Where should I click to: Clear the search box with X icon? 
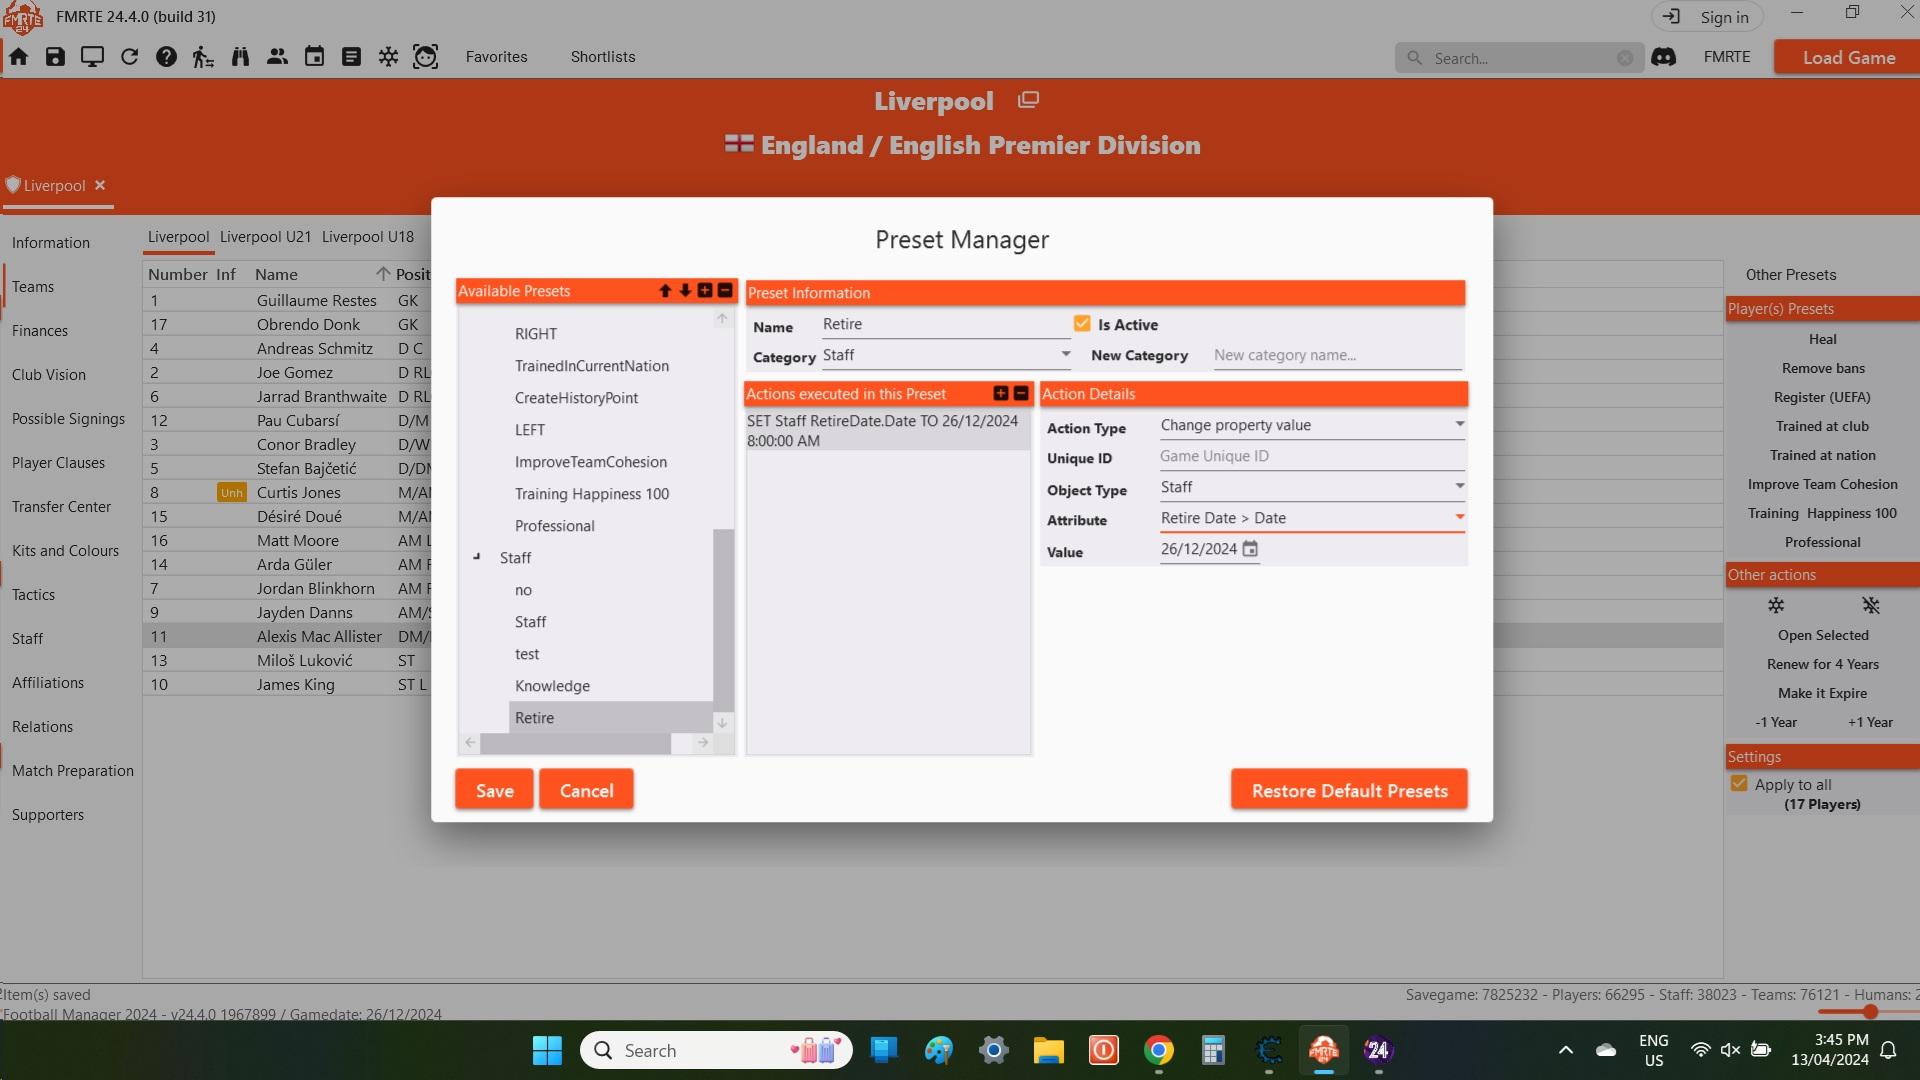1625,58
